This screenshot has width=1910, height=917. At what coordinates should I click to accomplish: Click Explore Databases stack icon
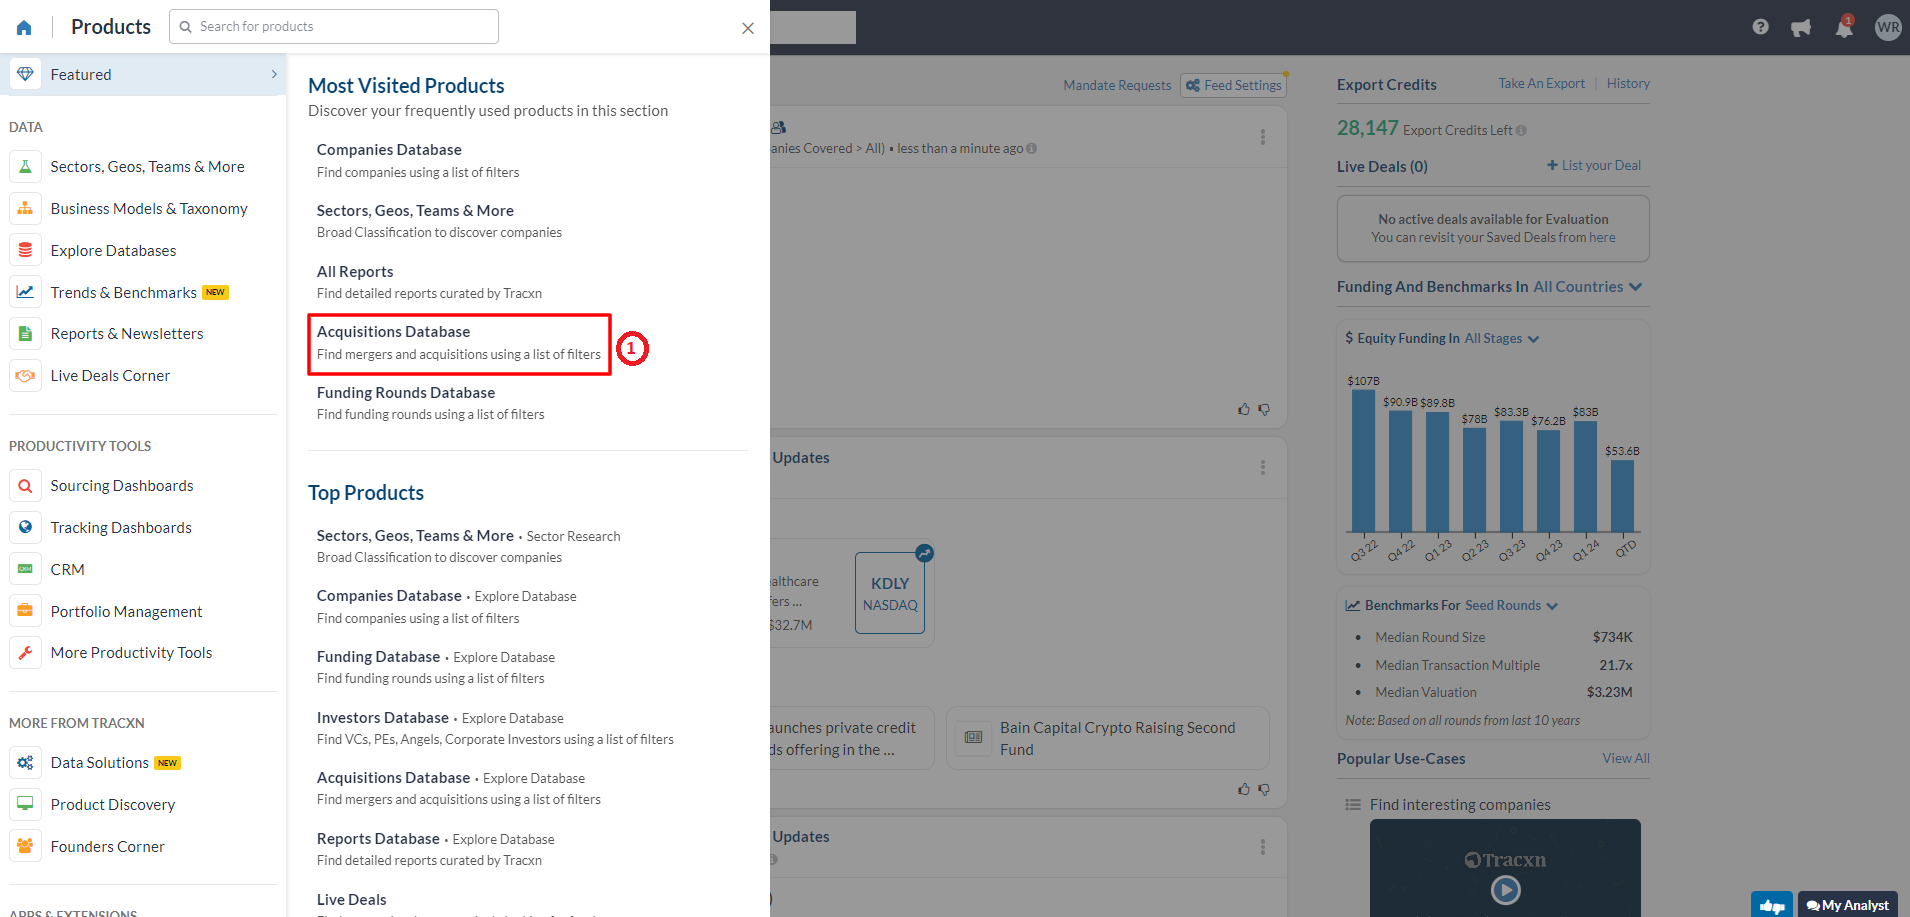[25, 250]
